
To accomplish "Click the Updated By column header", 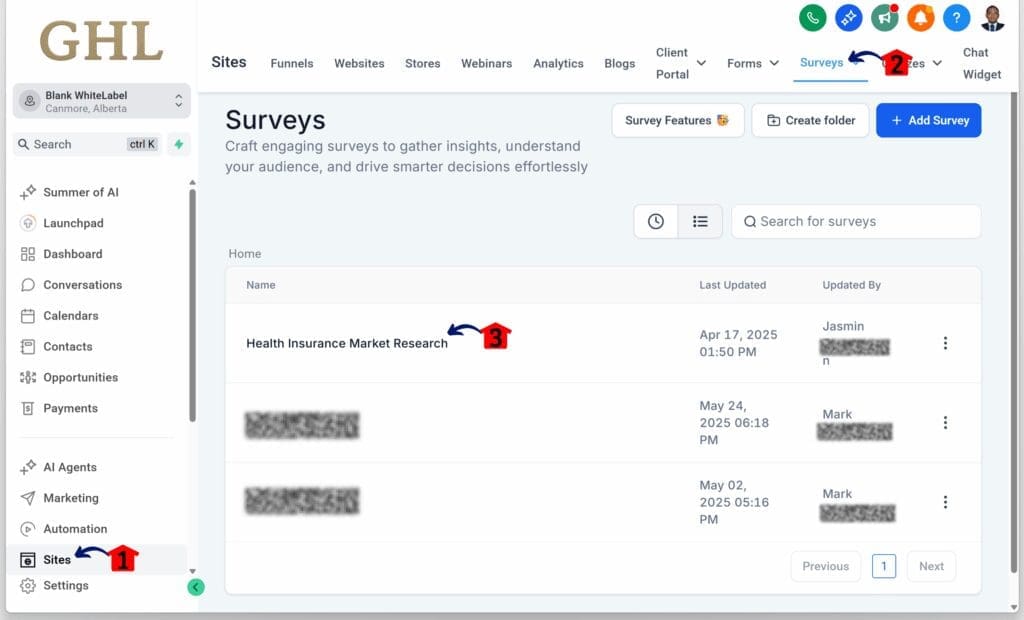I will coord(852,285).
